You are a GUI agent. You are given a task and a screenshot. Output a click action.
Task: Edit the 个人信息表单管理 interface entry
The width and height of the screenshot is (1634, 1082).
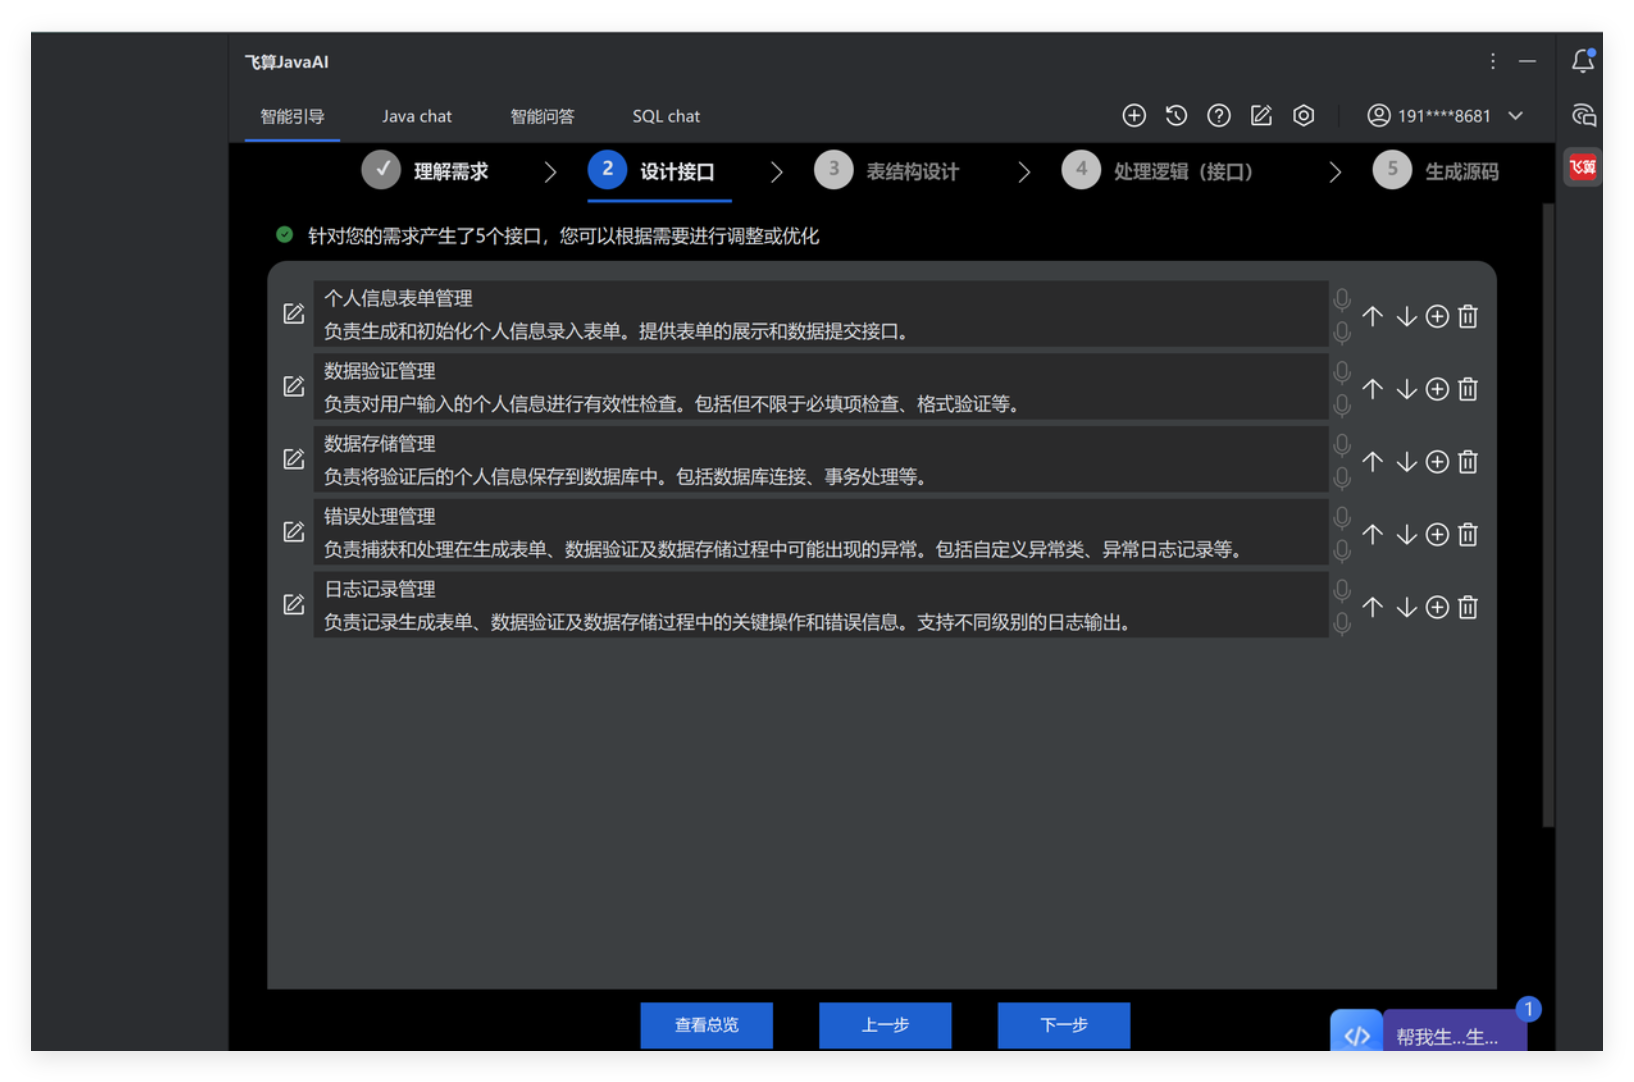pos(293,314)
